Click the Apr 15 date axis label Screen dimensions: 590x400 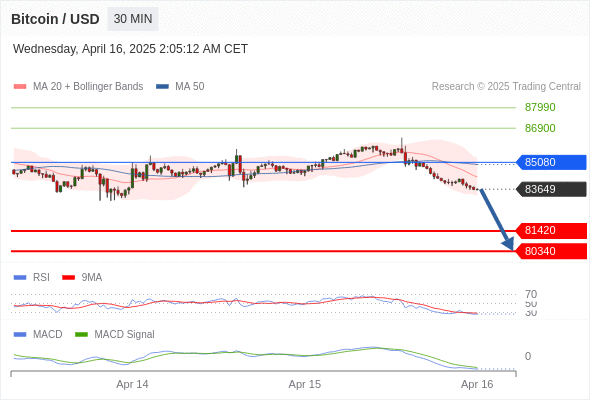[x=305, y=384]
